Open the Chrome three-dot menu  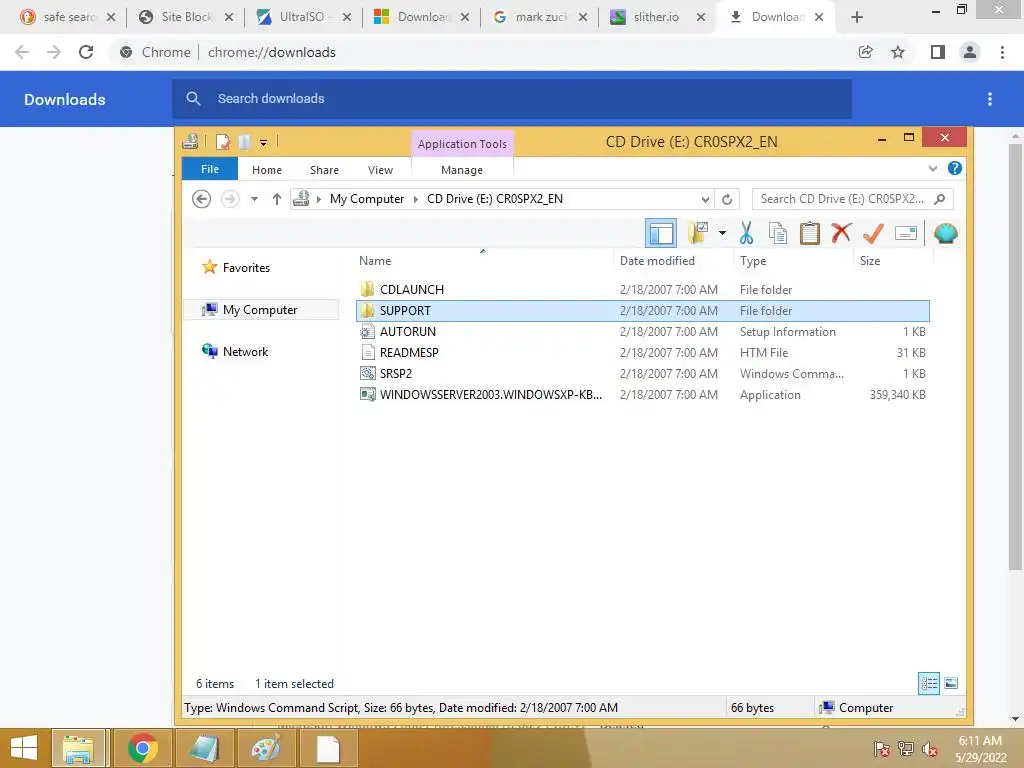click(1002, 52)
